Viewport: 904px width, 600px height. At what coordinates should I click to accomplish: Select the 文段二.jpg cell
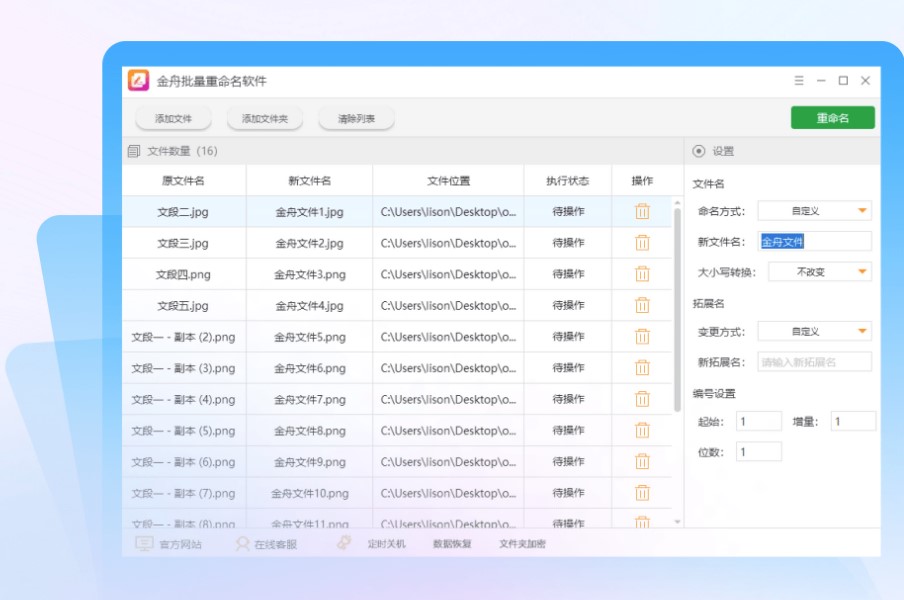pyautogui.click(x=183, y=212)
